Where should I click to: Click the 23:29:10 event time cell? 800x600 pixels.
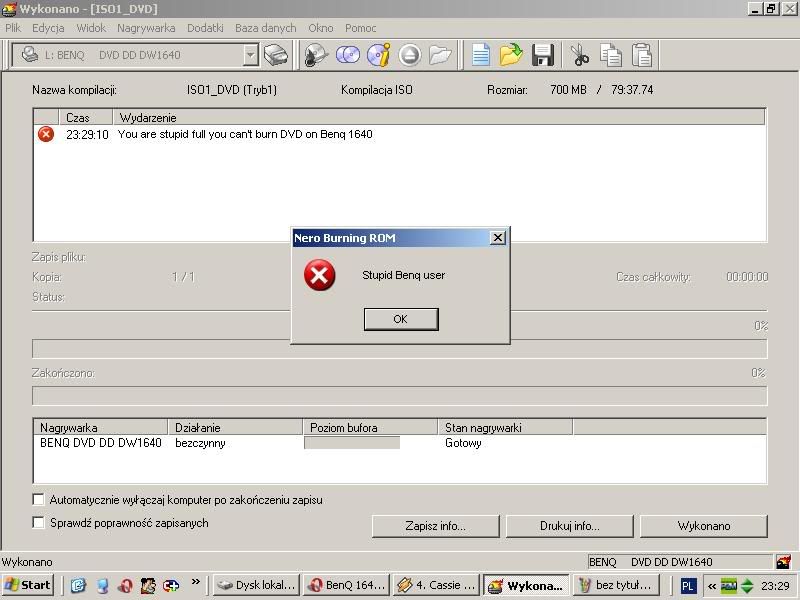coord(87,134)
